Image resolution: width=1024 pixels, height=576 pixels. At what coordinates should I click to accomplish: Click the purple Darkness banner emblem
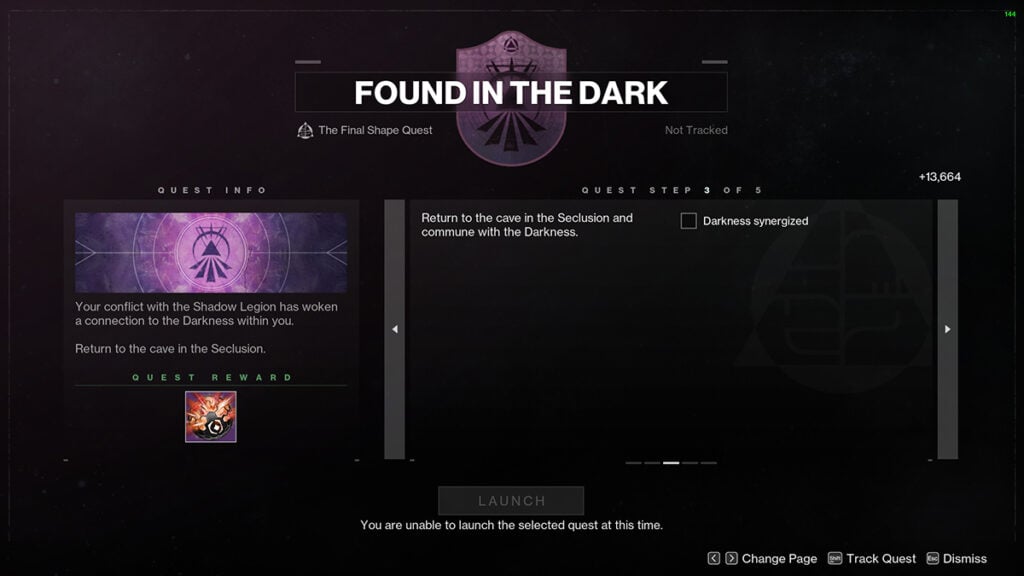[210, 252]
